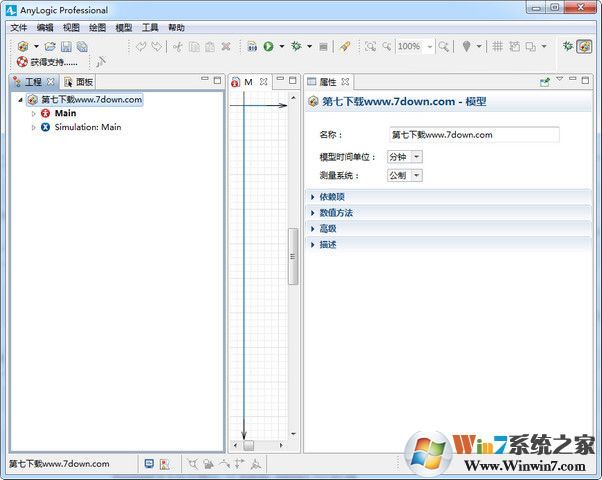Click the Save All icon
This screenshot has height=480, width=602.
pyautogui.click(x=82, y=46)
